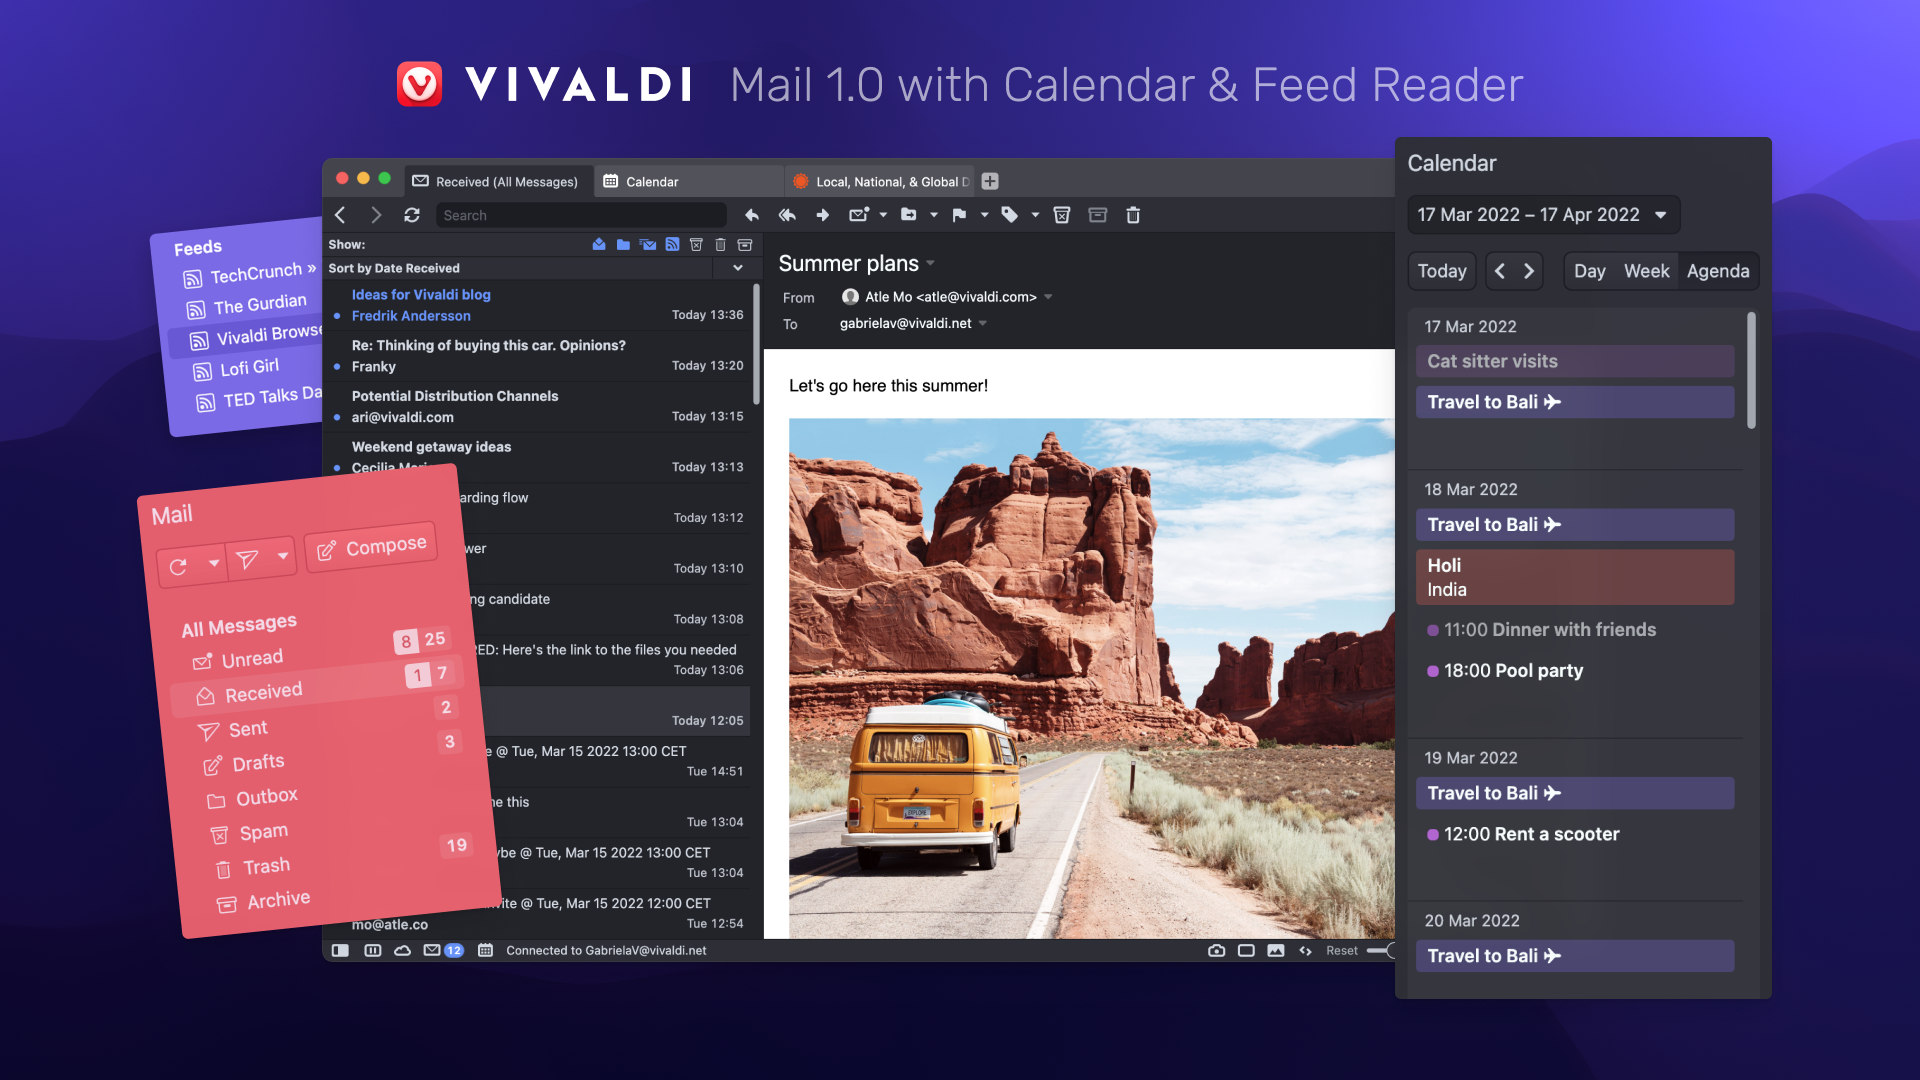Click the Mark as Read icon in toolbar
The height and width of the screenshot is (1080, 1920).
click(x=858, y=215)
